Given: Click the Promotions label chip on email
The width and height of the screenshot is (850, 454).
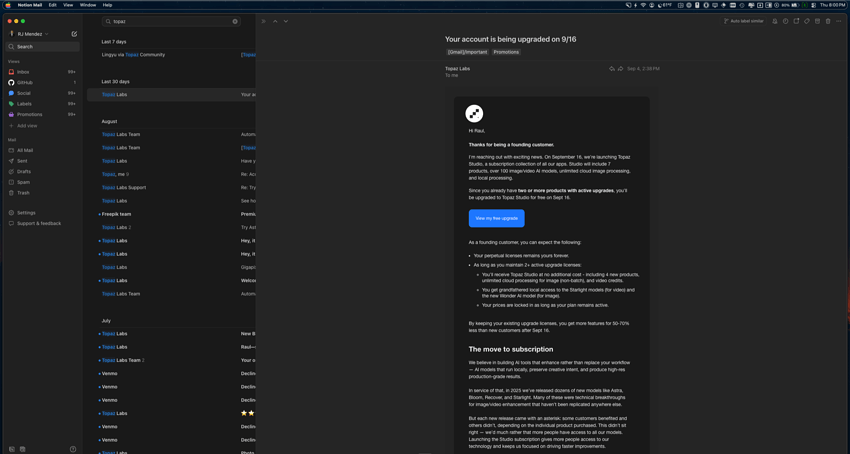Looking at the screenshot, I should 506,52.
